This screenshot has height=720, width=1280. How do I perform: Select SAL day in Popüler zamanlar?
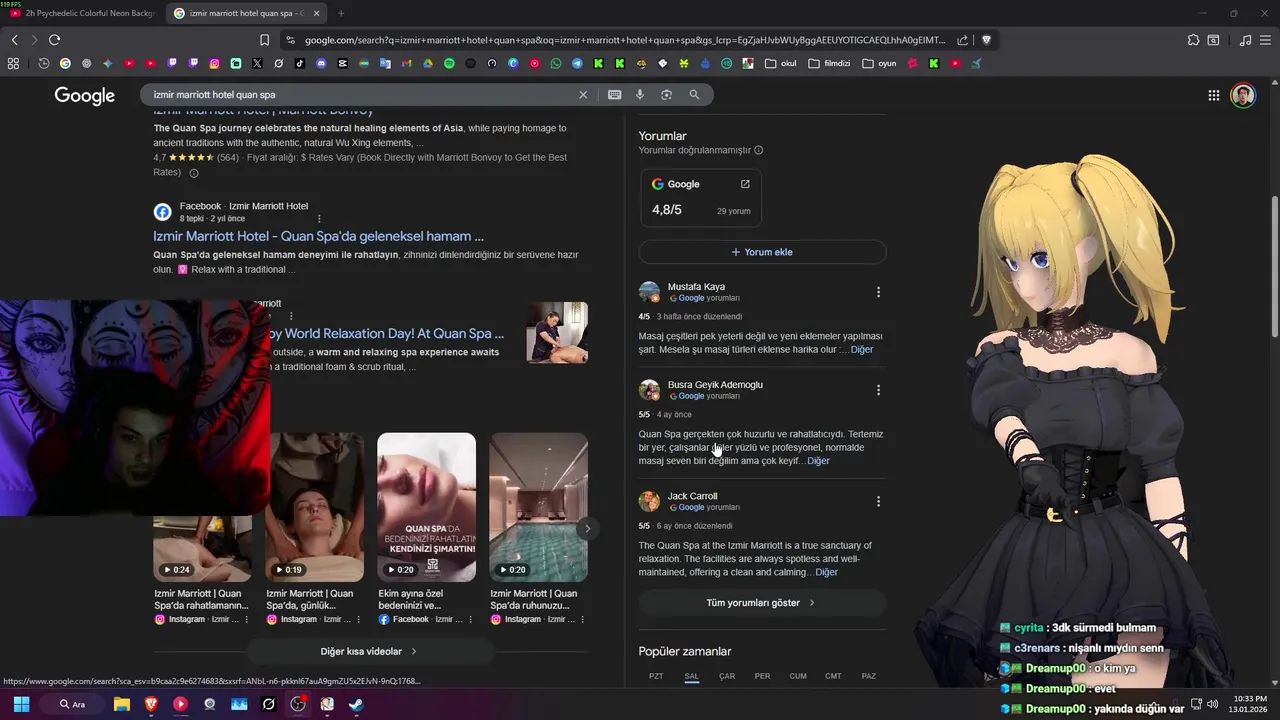691,676
